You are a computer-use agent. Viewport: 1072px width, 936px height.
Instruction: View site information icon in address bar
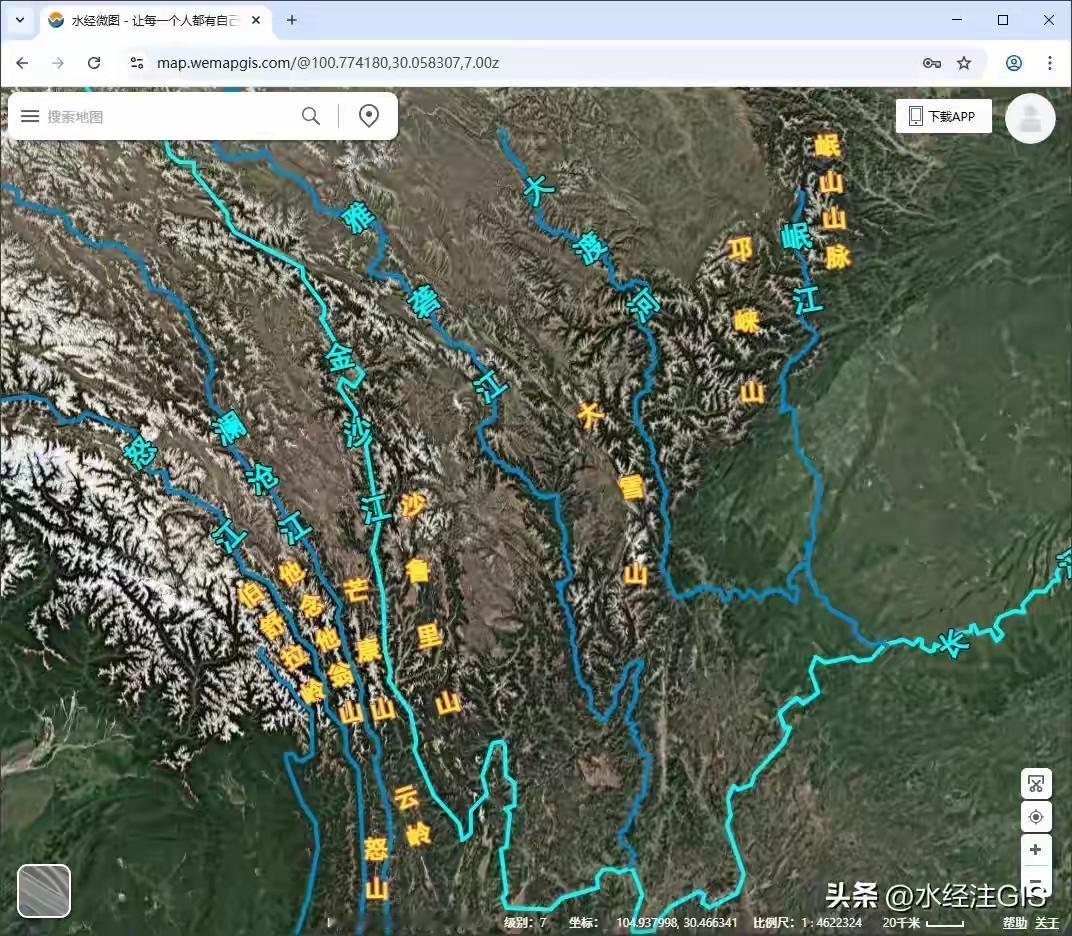(x=137, y=63)
